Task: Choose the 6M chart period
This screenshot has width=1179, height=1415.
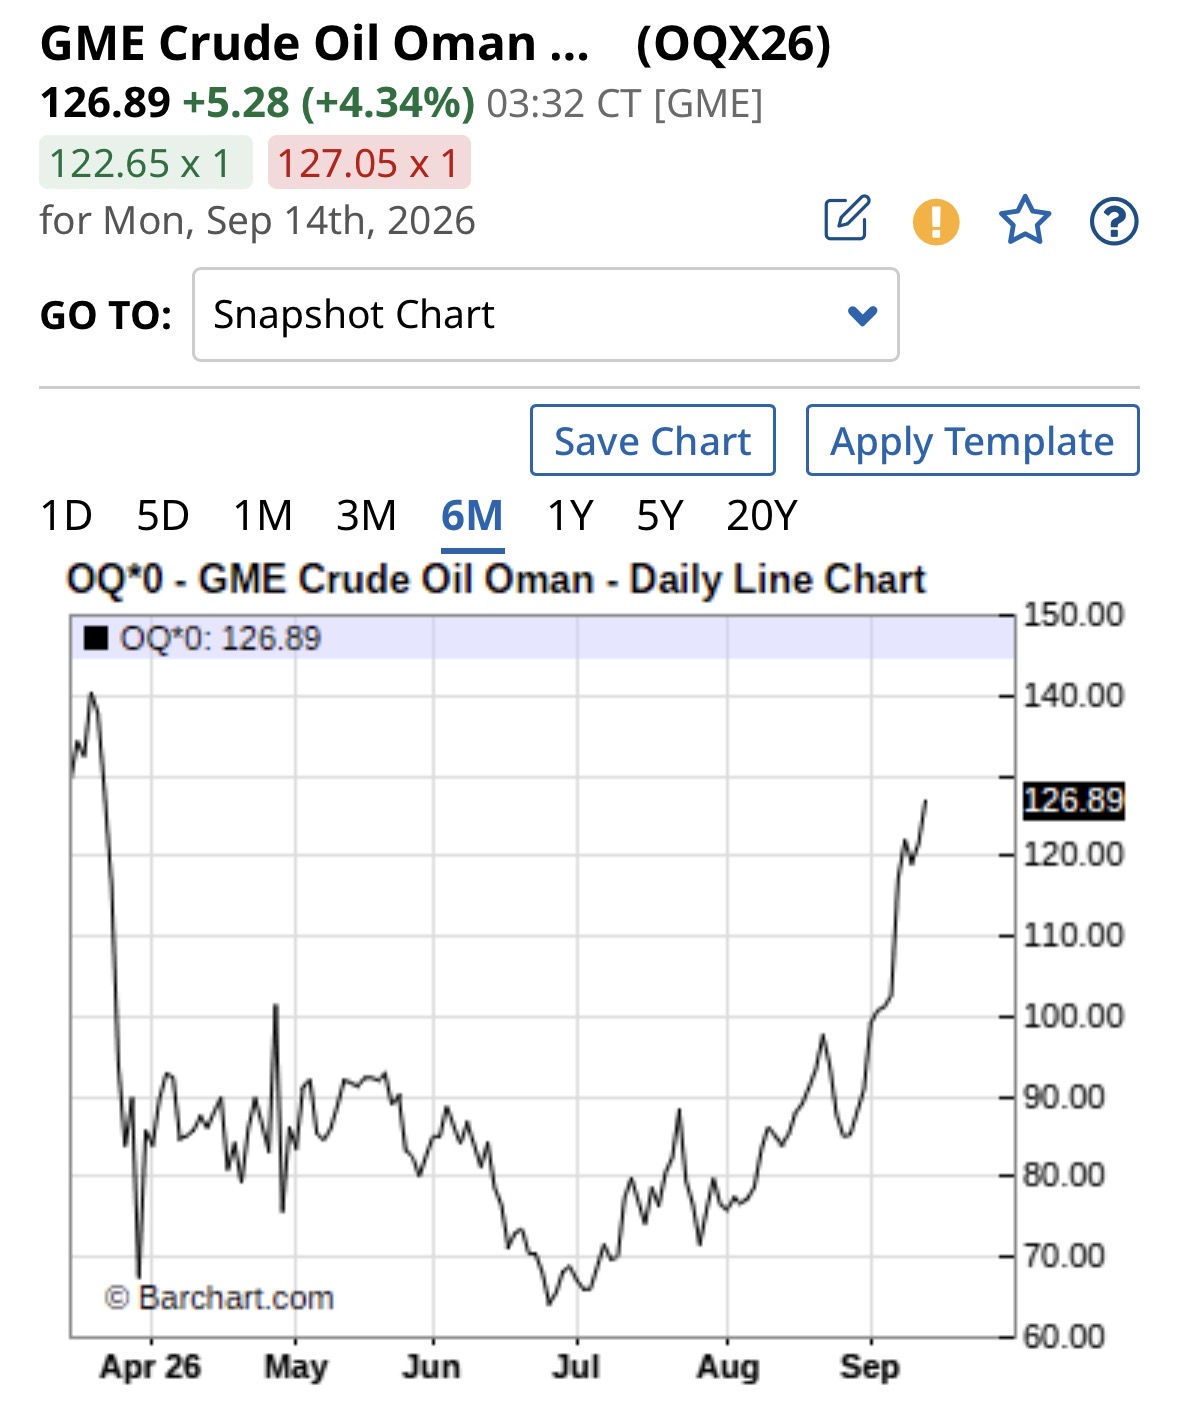Action: (x=472, y=516)
